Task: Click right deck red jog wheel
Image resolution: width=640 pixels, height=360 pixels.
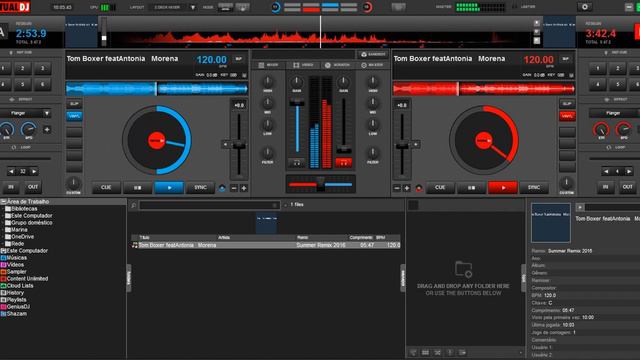Action: tap(484, 140)
